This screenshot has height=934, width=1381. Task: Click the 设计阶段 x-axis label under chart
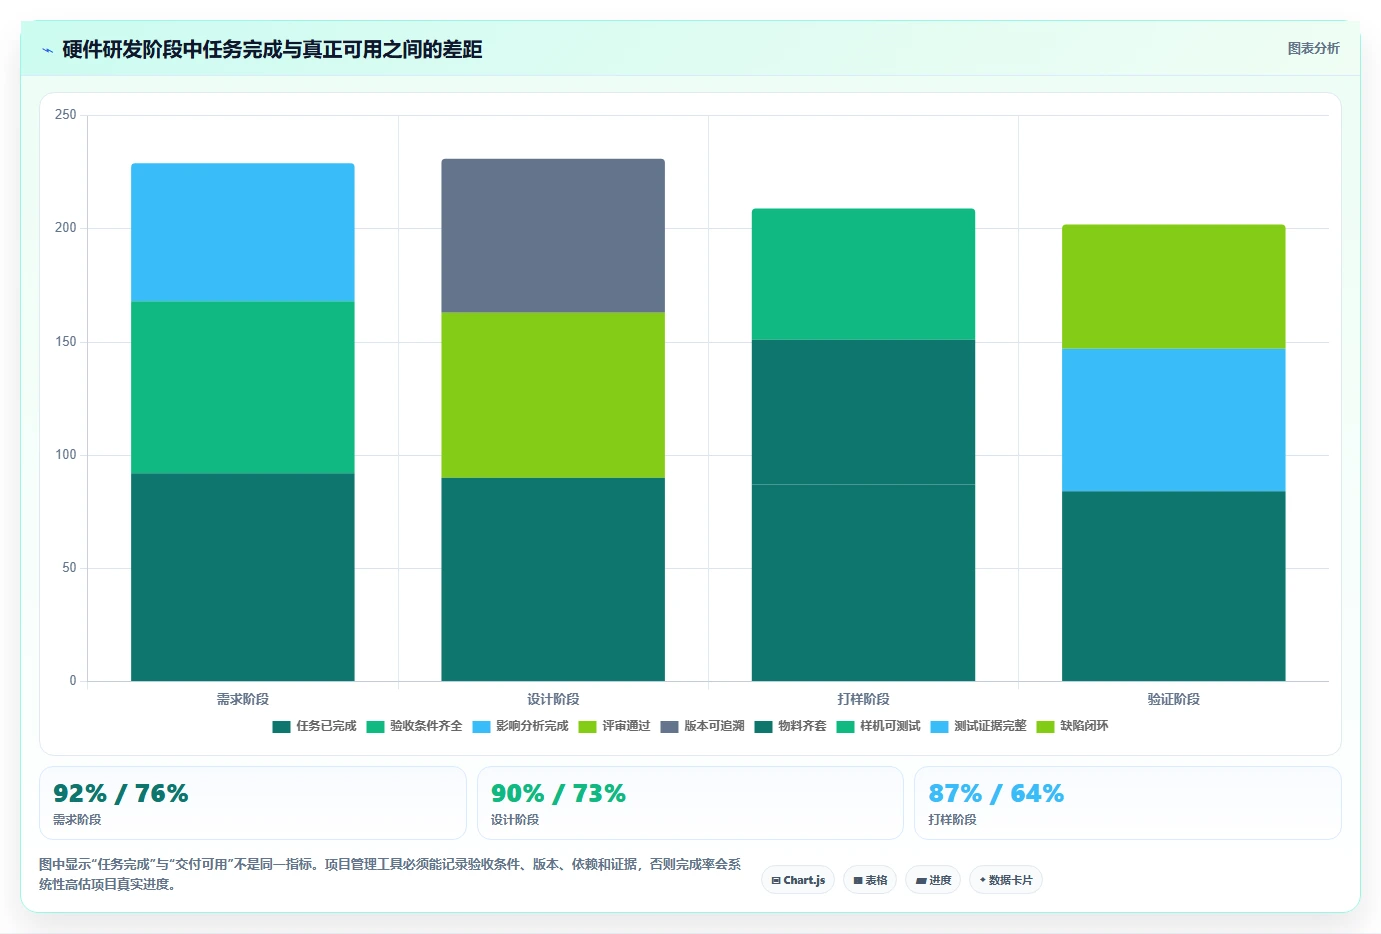tap(553, 699)
